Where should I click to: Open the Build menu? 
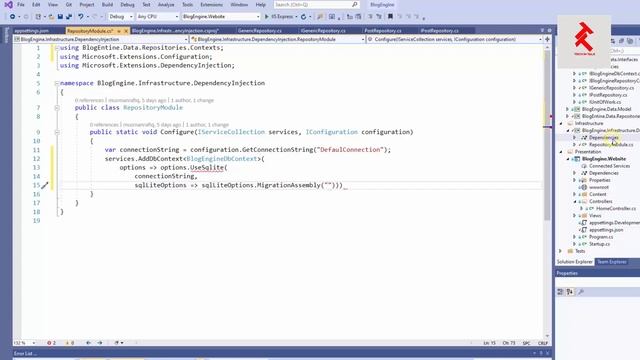(107, 4)
